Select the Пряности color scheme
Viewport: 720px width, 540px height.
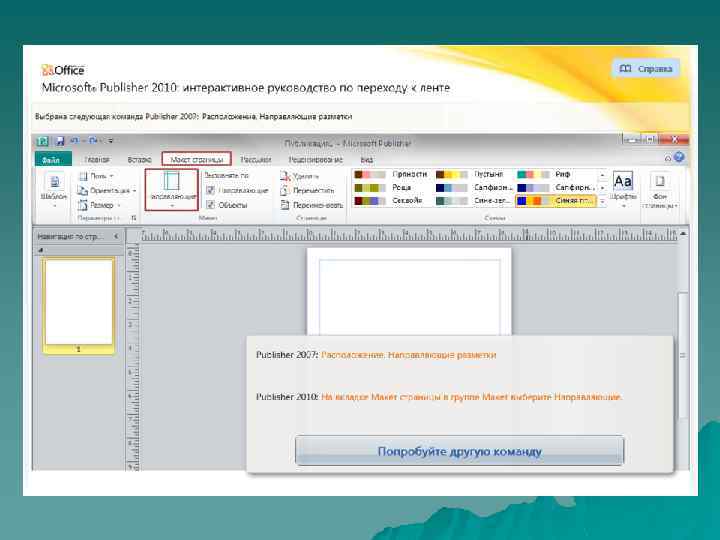pyautogui.click(x=391, y=174)
